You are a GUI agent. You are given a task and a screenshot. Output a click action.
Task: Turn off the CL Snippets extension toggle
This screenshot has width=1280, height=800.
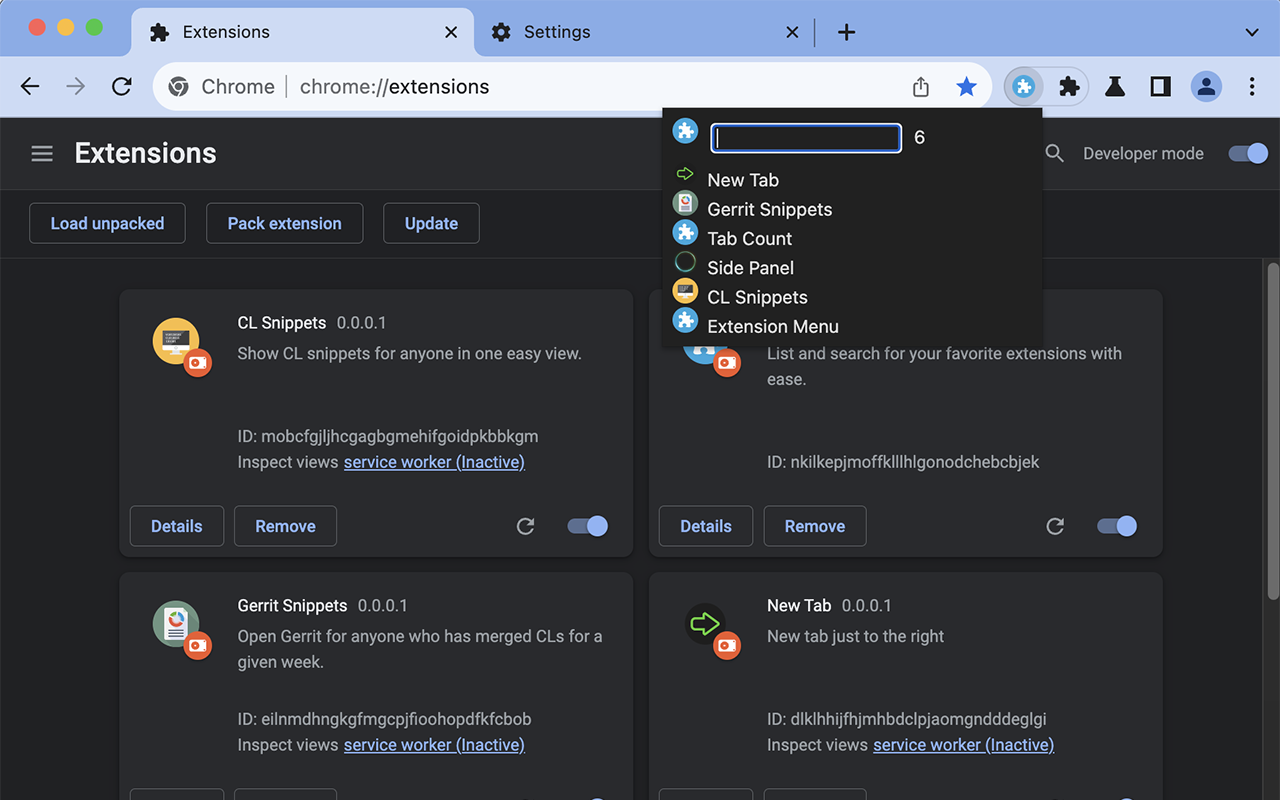click(x=587, y=526)
